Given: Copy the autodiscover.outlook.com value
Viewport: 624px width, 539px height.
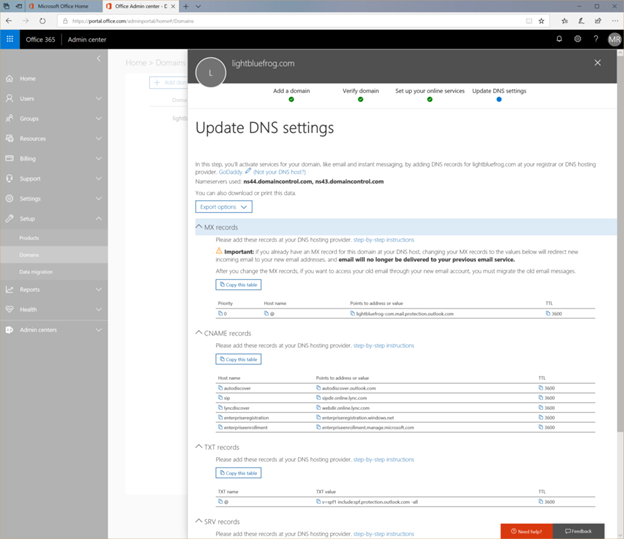Looking at the screenshot, I should click(318, 388).
